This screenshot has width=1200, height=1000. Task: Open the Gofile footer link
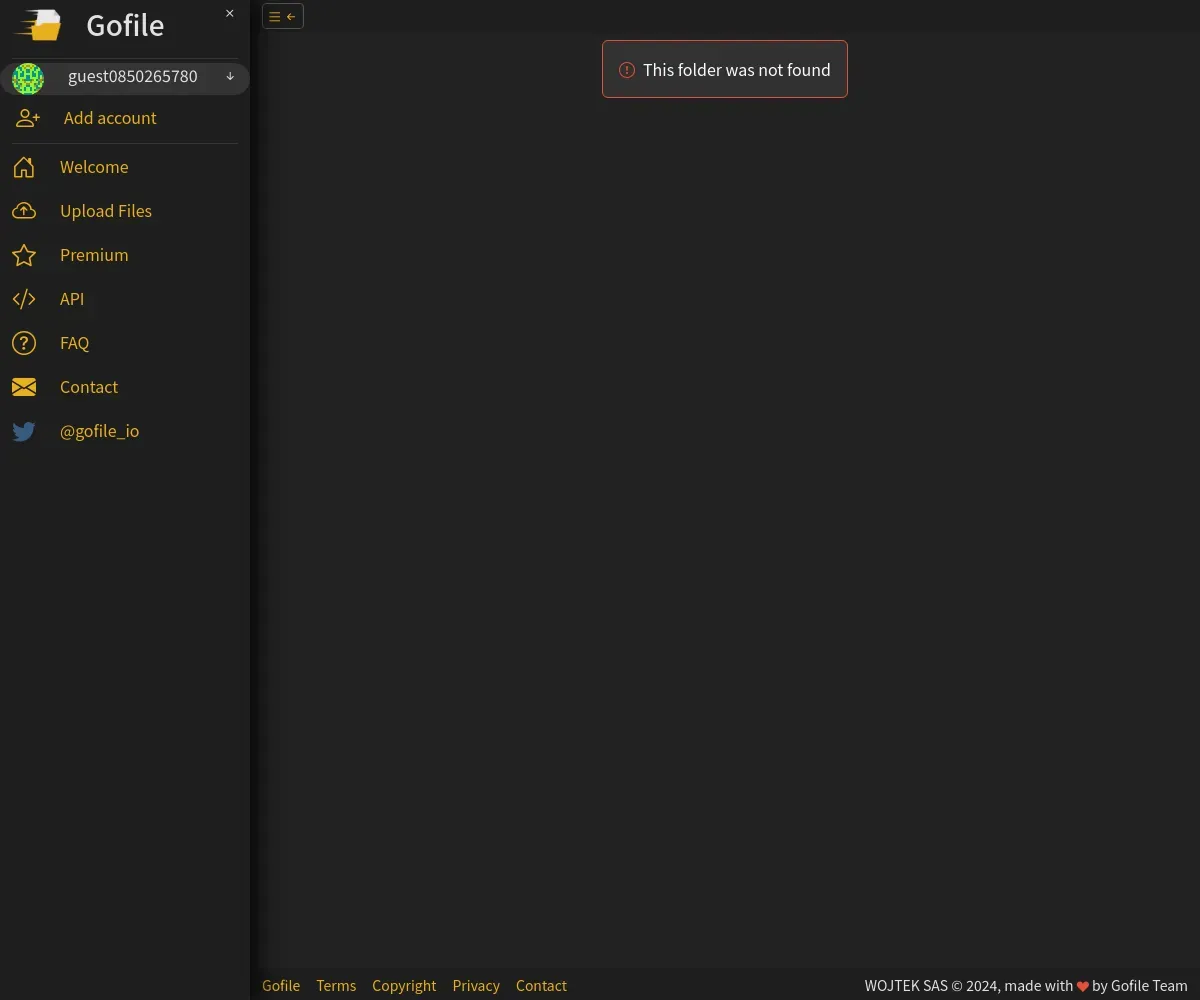(281, 986)
